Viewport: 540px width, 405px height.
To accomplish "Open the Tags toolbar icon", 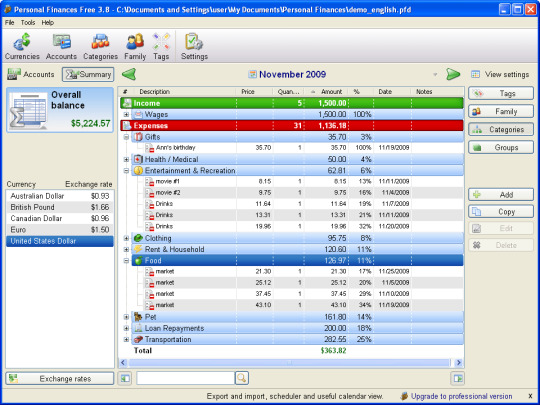I will click(161, 46).
